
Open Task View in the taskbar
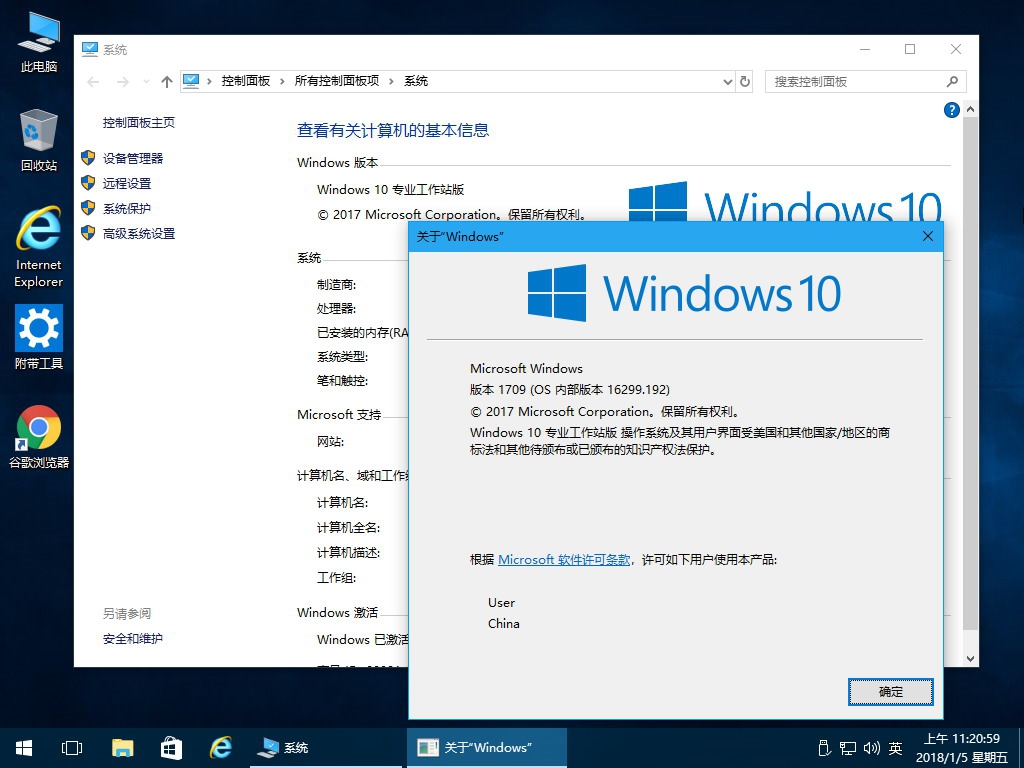click(x=72, y=748)
